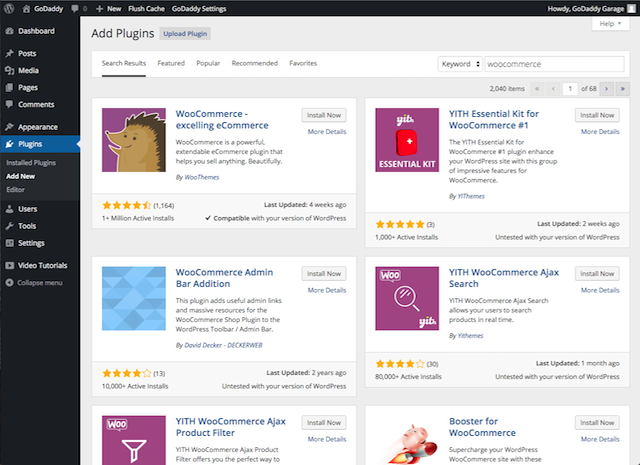Open the Keyword search type dropdown
This screenshot has width=640, height=465.
[x=460, y=64]
